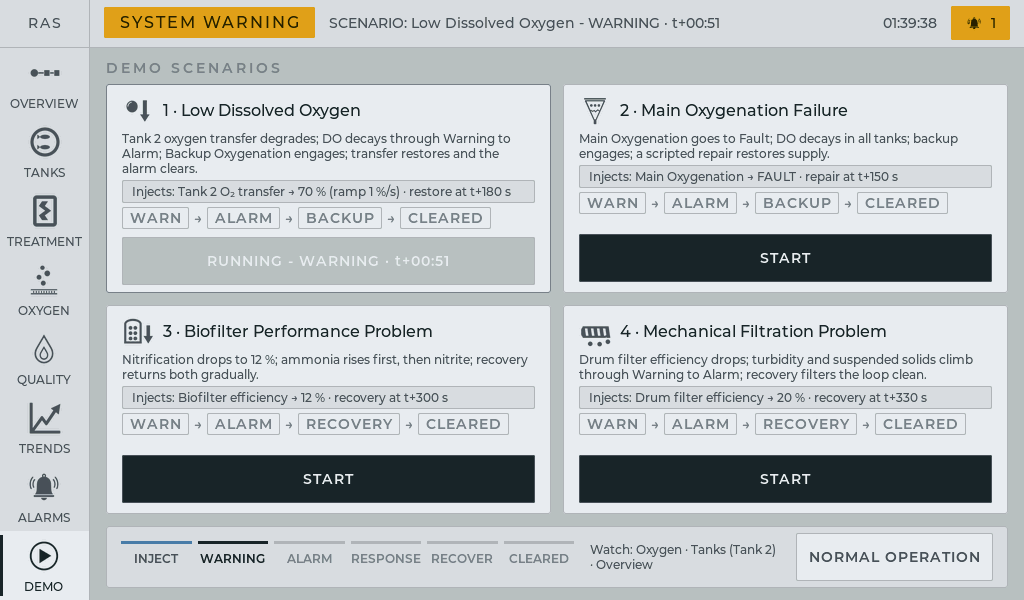
Task: Click the Watch: Oxygen Tanks hint text
Action: [x=683, y=557]
